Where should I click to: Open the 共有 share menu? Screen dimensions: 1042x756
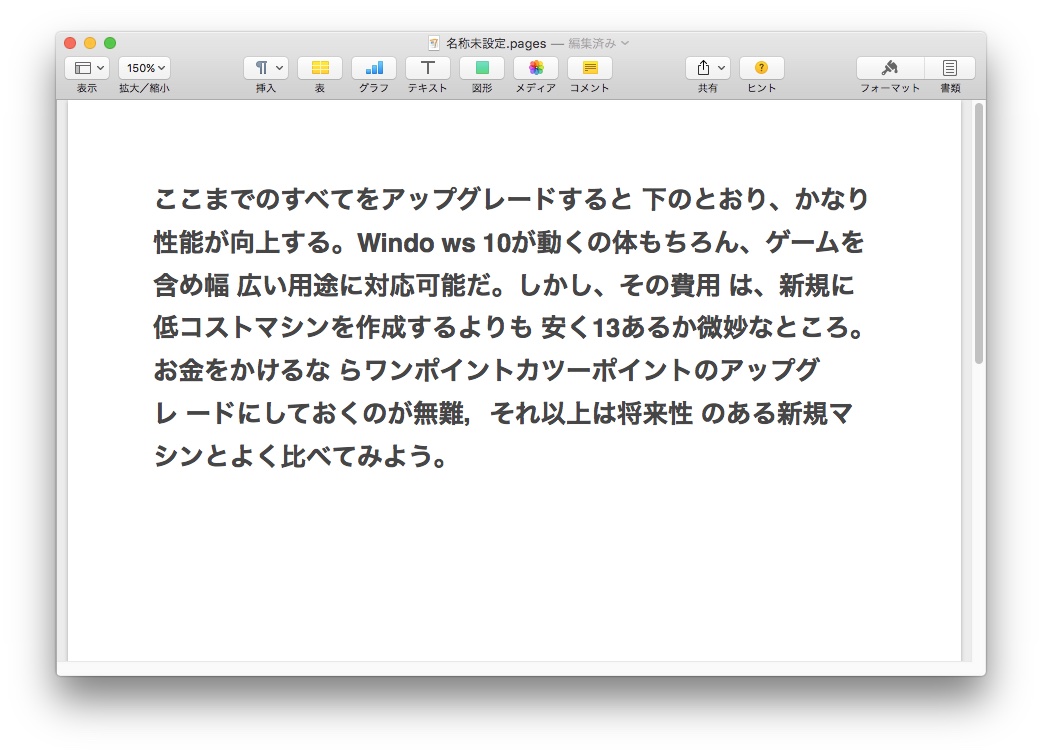pyautogui.click(x=708, y=68)
